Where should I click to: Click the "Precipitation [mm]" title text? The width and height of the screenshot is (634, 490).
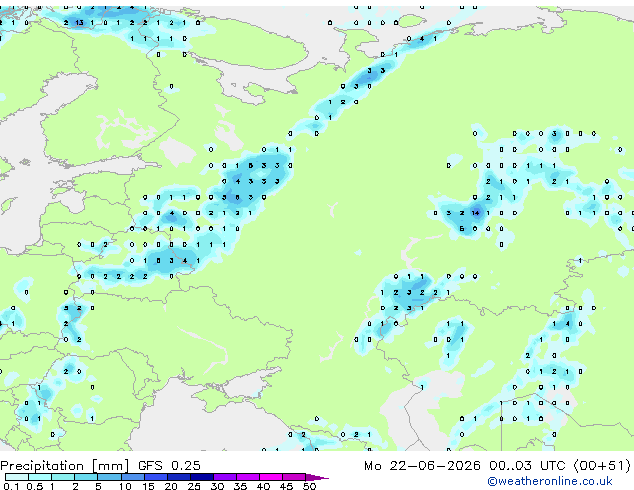(65, 466)
